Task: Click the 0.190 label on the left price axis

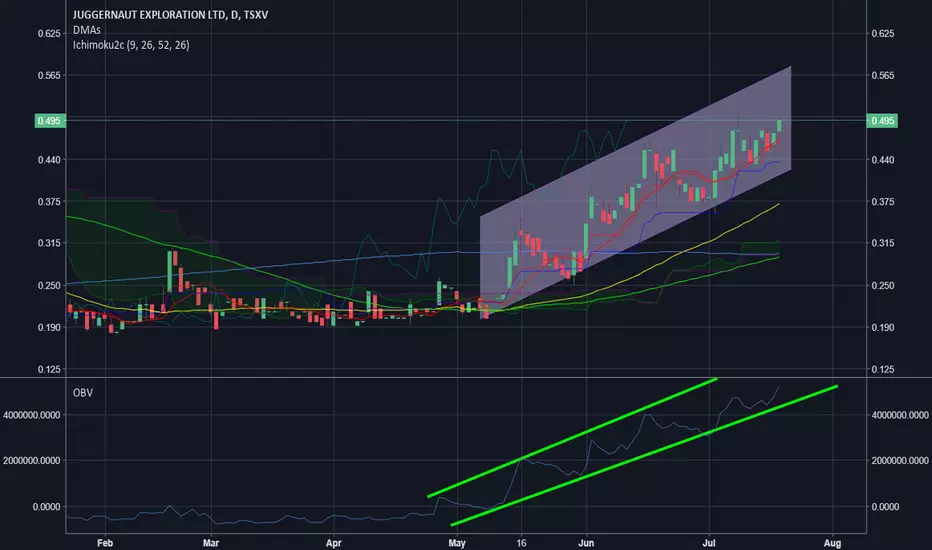Action: tap(49, 328)
